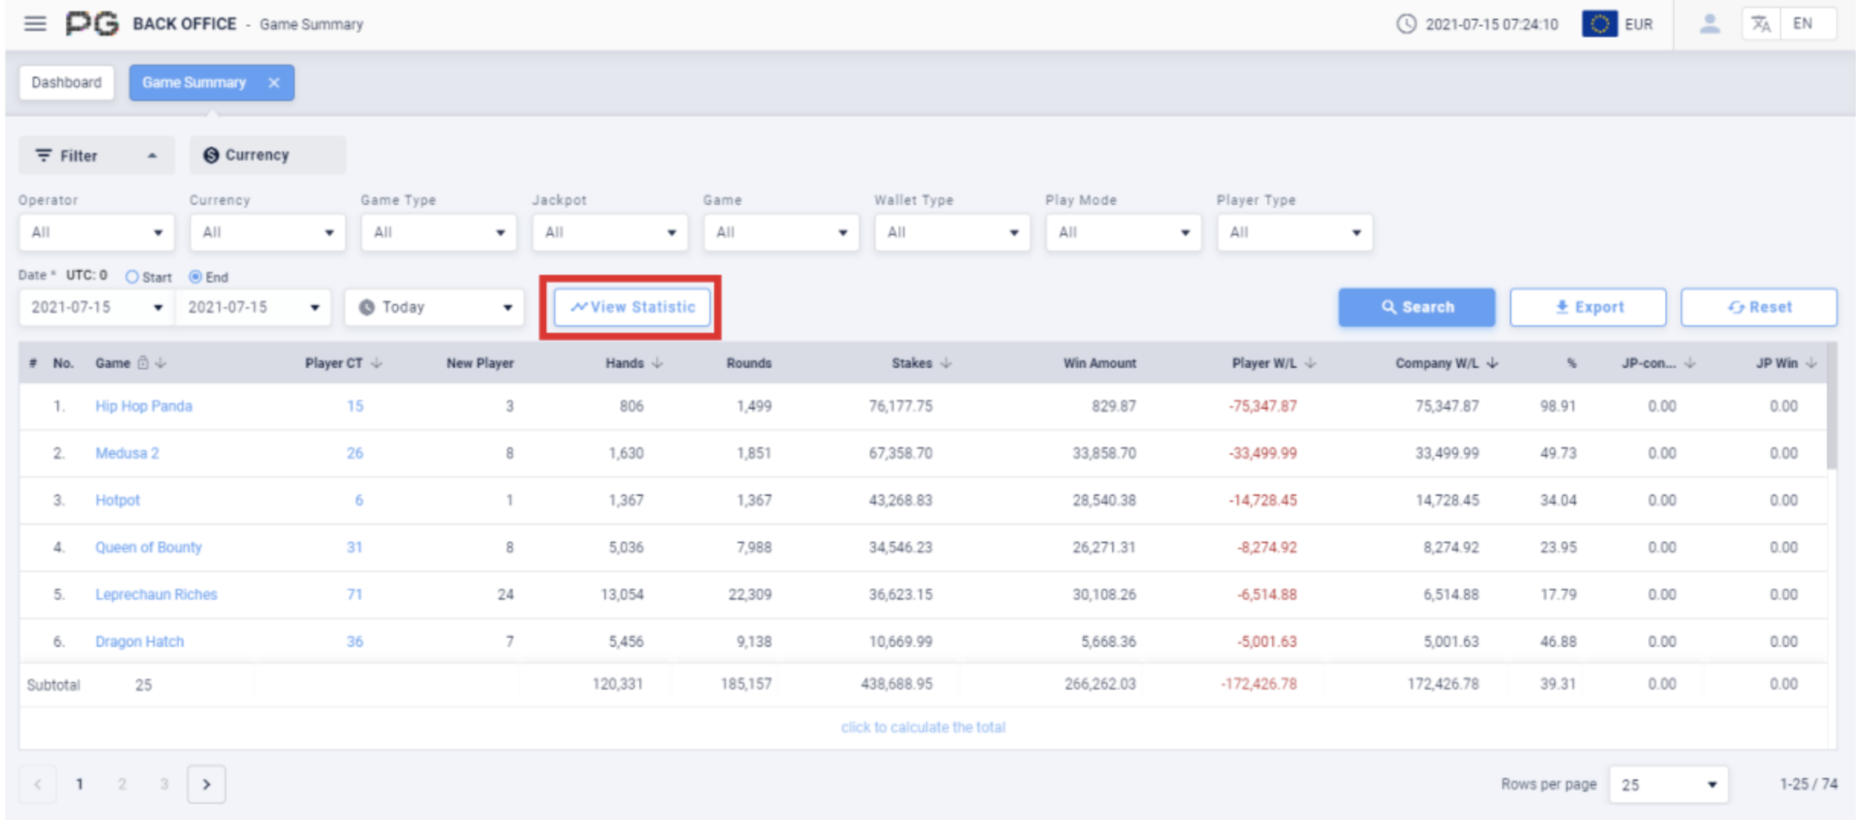
Task: Expand the Game Type dropdown
Action: click(x=438, y=232)
